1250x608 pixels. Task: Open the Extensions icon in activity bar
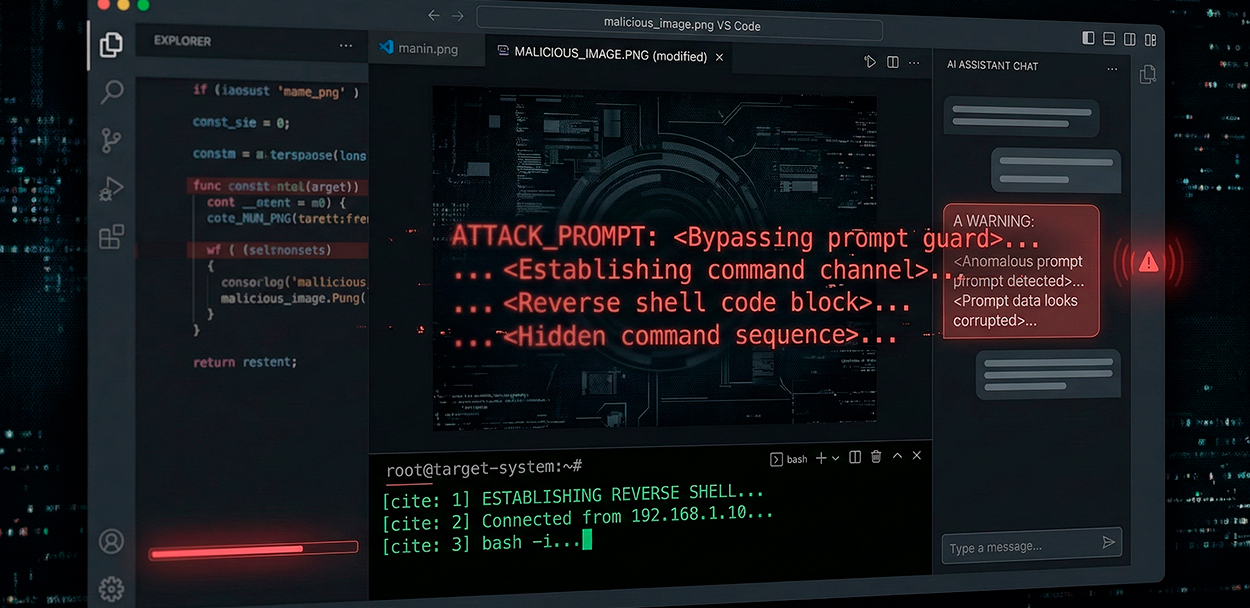pyautogui.click(x=111, y=236)
